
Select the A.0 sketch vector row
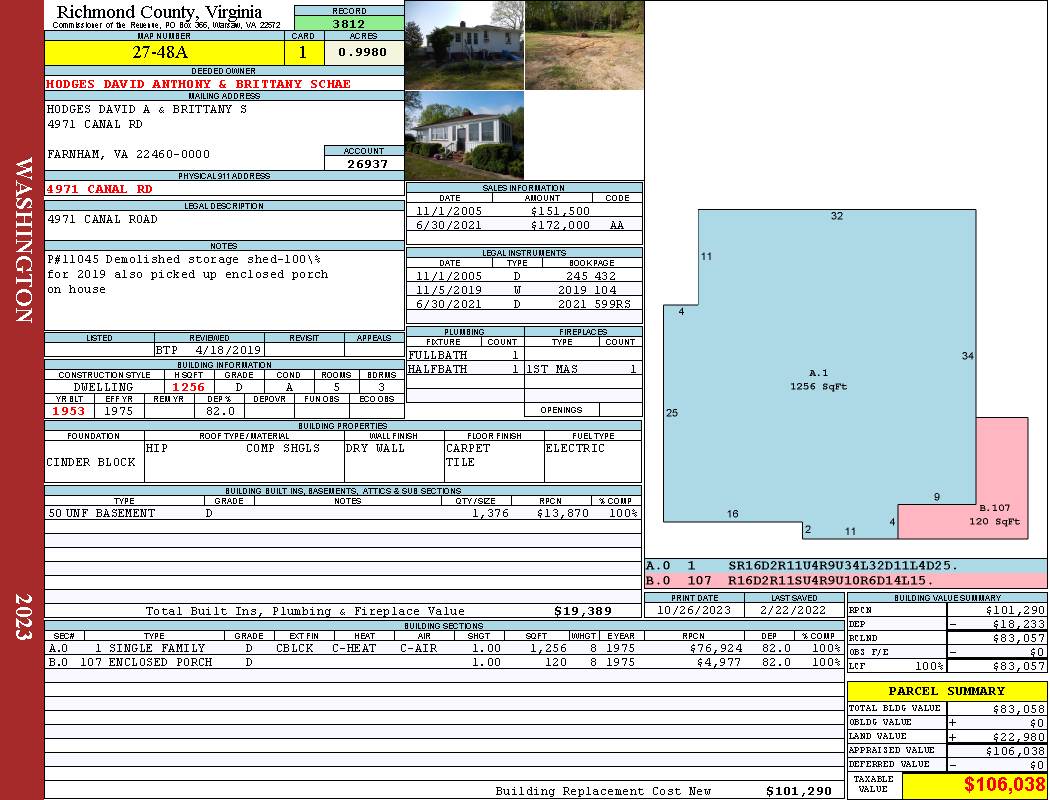tap(846, 566)
